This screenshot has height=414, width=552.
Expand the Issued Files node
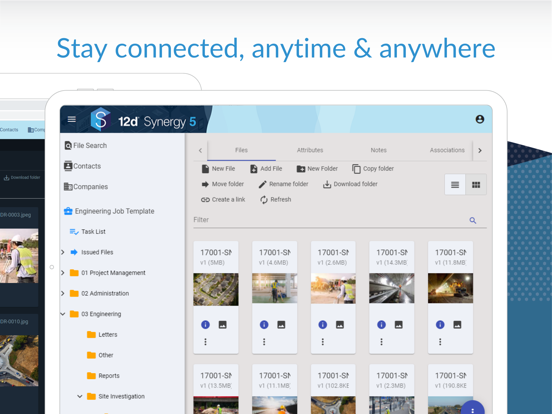pyautogui.click(x=63, y=252)
